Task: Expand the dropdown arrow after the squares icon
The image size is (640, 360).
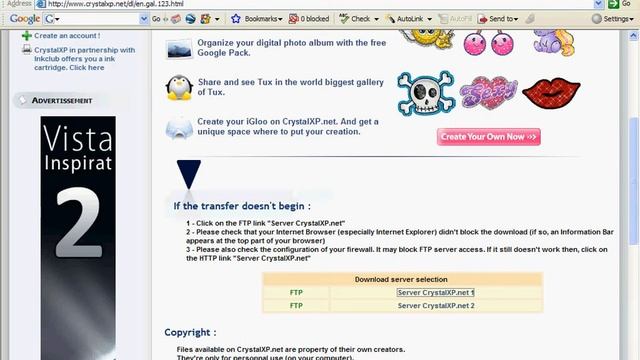Action: click(217, 19)
